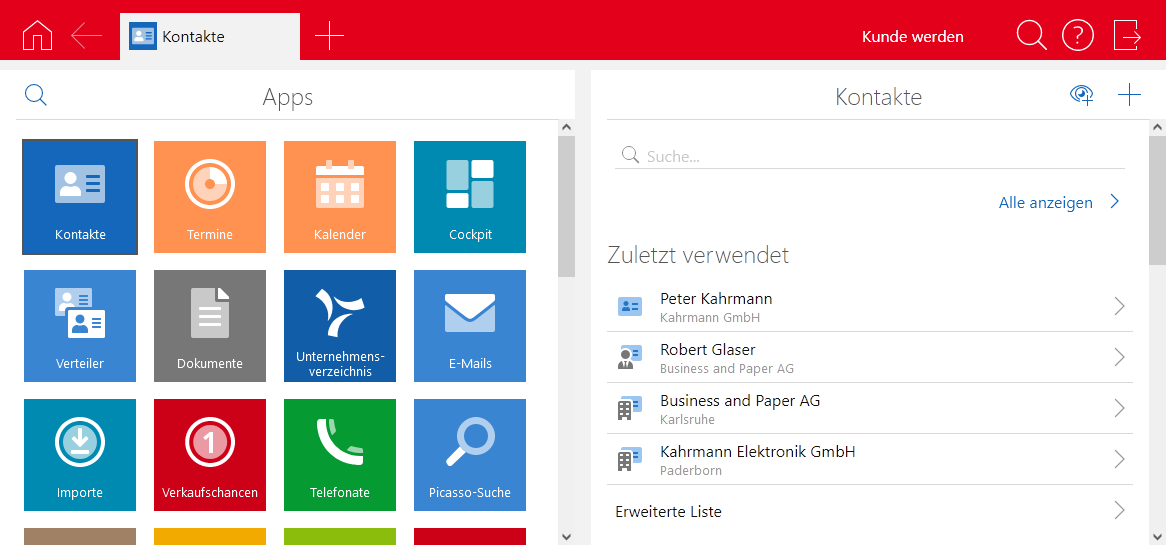Click the Suche contact search field
Screen dimensions: 1166x545
(880, 156)
